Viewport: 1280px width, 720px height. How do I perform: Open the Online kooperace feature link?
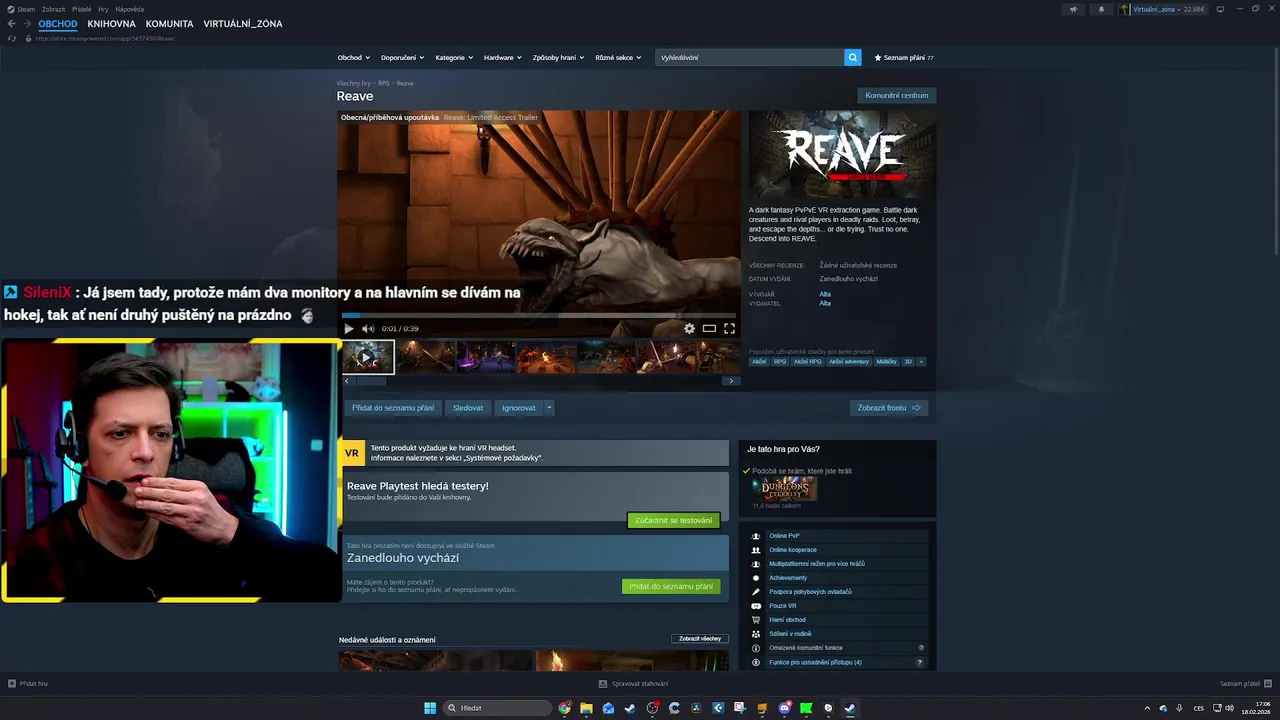(x=793, y=550)
